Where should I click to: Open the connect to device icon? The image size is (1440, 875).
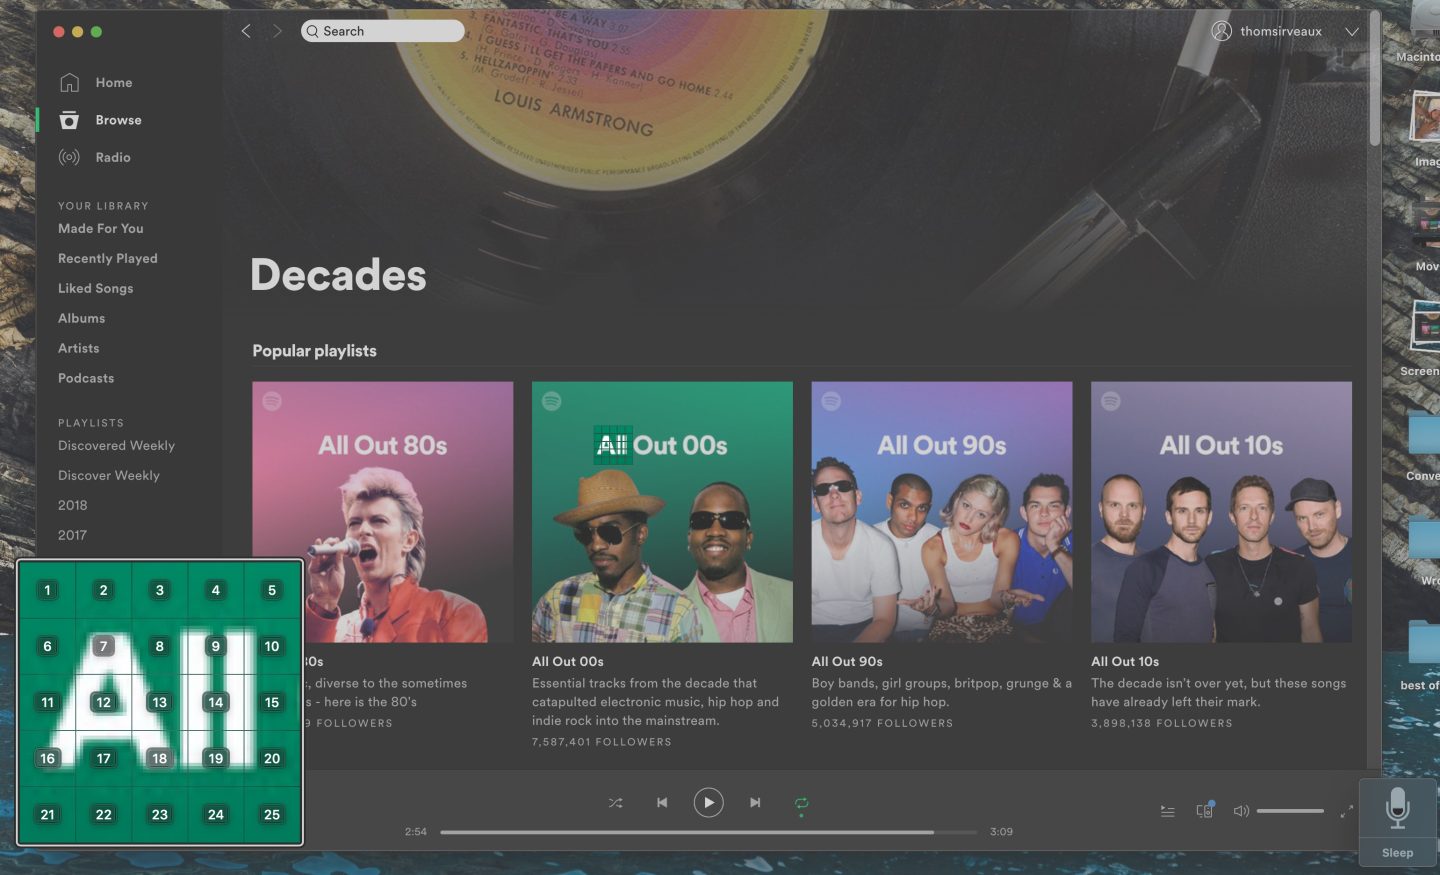(x=1204, y=811)
